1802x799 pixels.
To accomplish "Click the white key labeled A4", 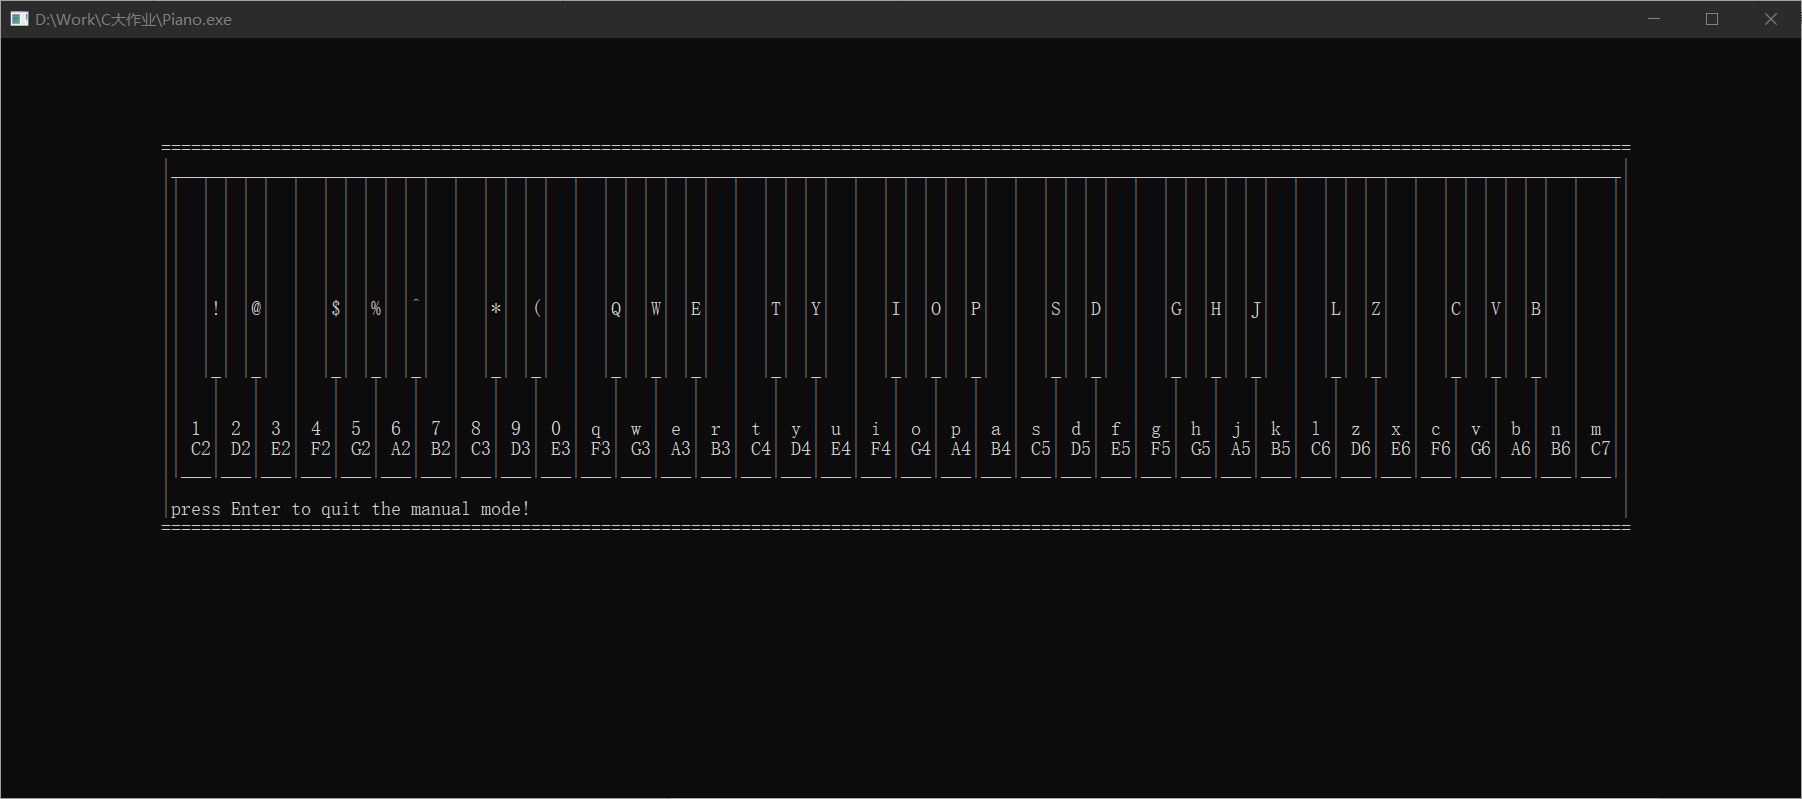I will tap(956, 440).
